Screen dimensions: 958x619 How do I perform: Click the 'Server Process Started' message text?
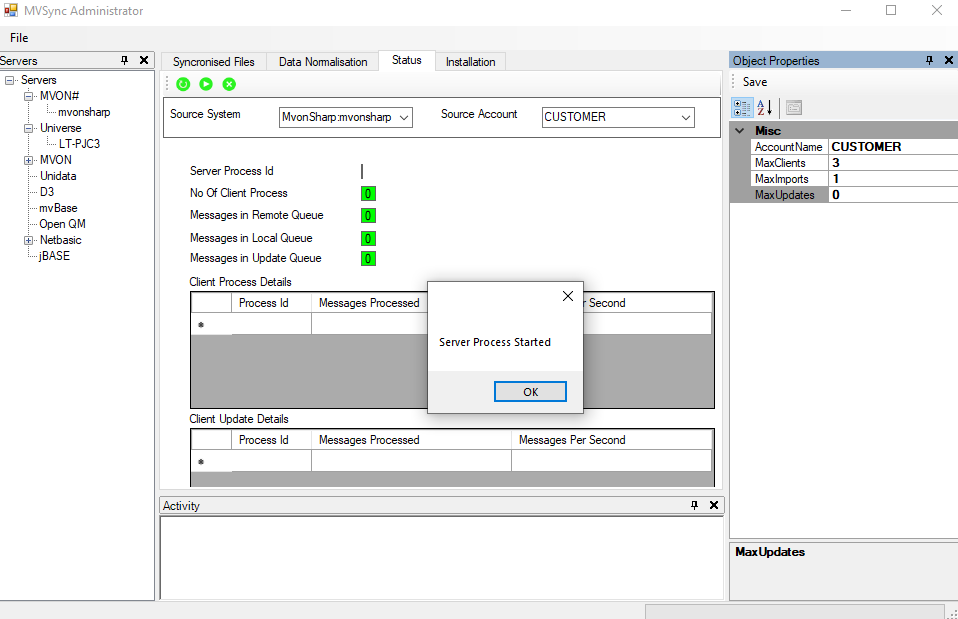tap(495, 342)
